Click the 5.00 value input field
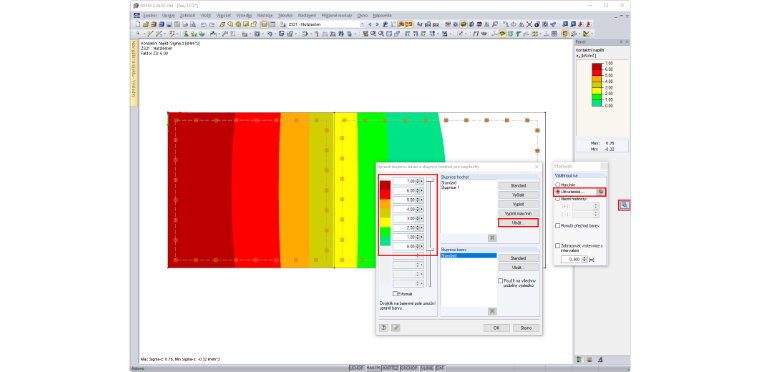Image resolution: width=760 pixels, height=372 pixels. [404, 200]
